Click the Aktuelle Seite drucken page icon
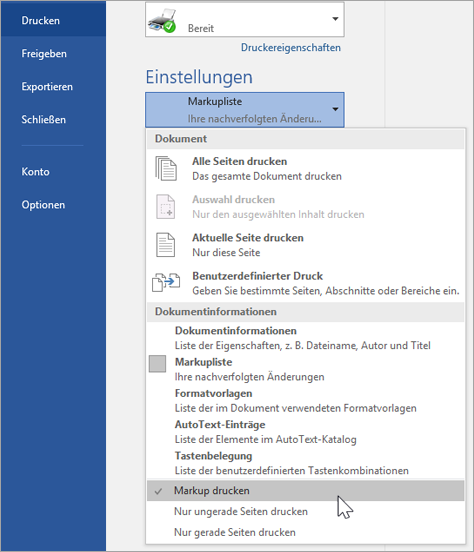Viewport: 474px width, 552px height. [166, 245]
